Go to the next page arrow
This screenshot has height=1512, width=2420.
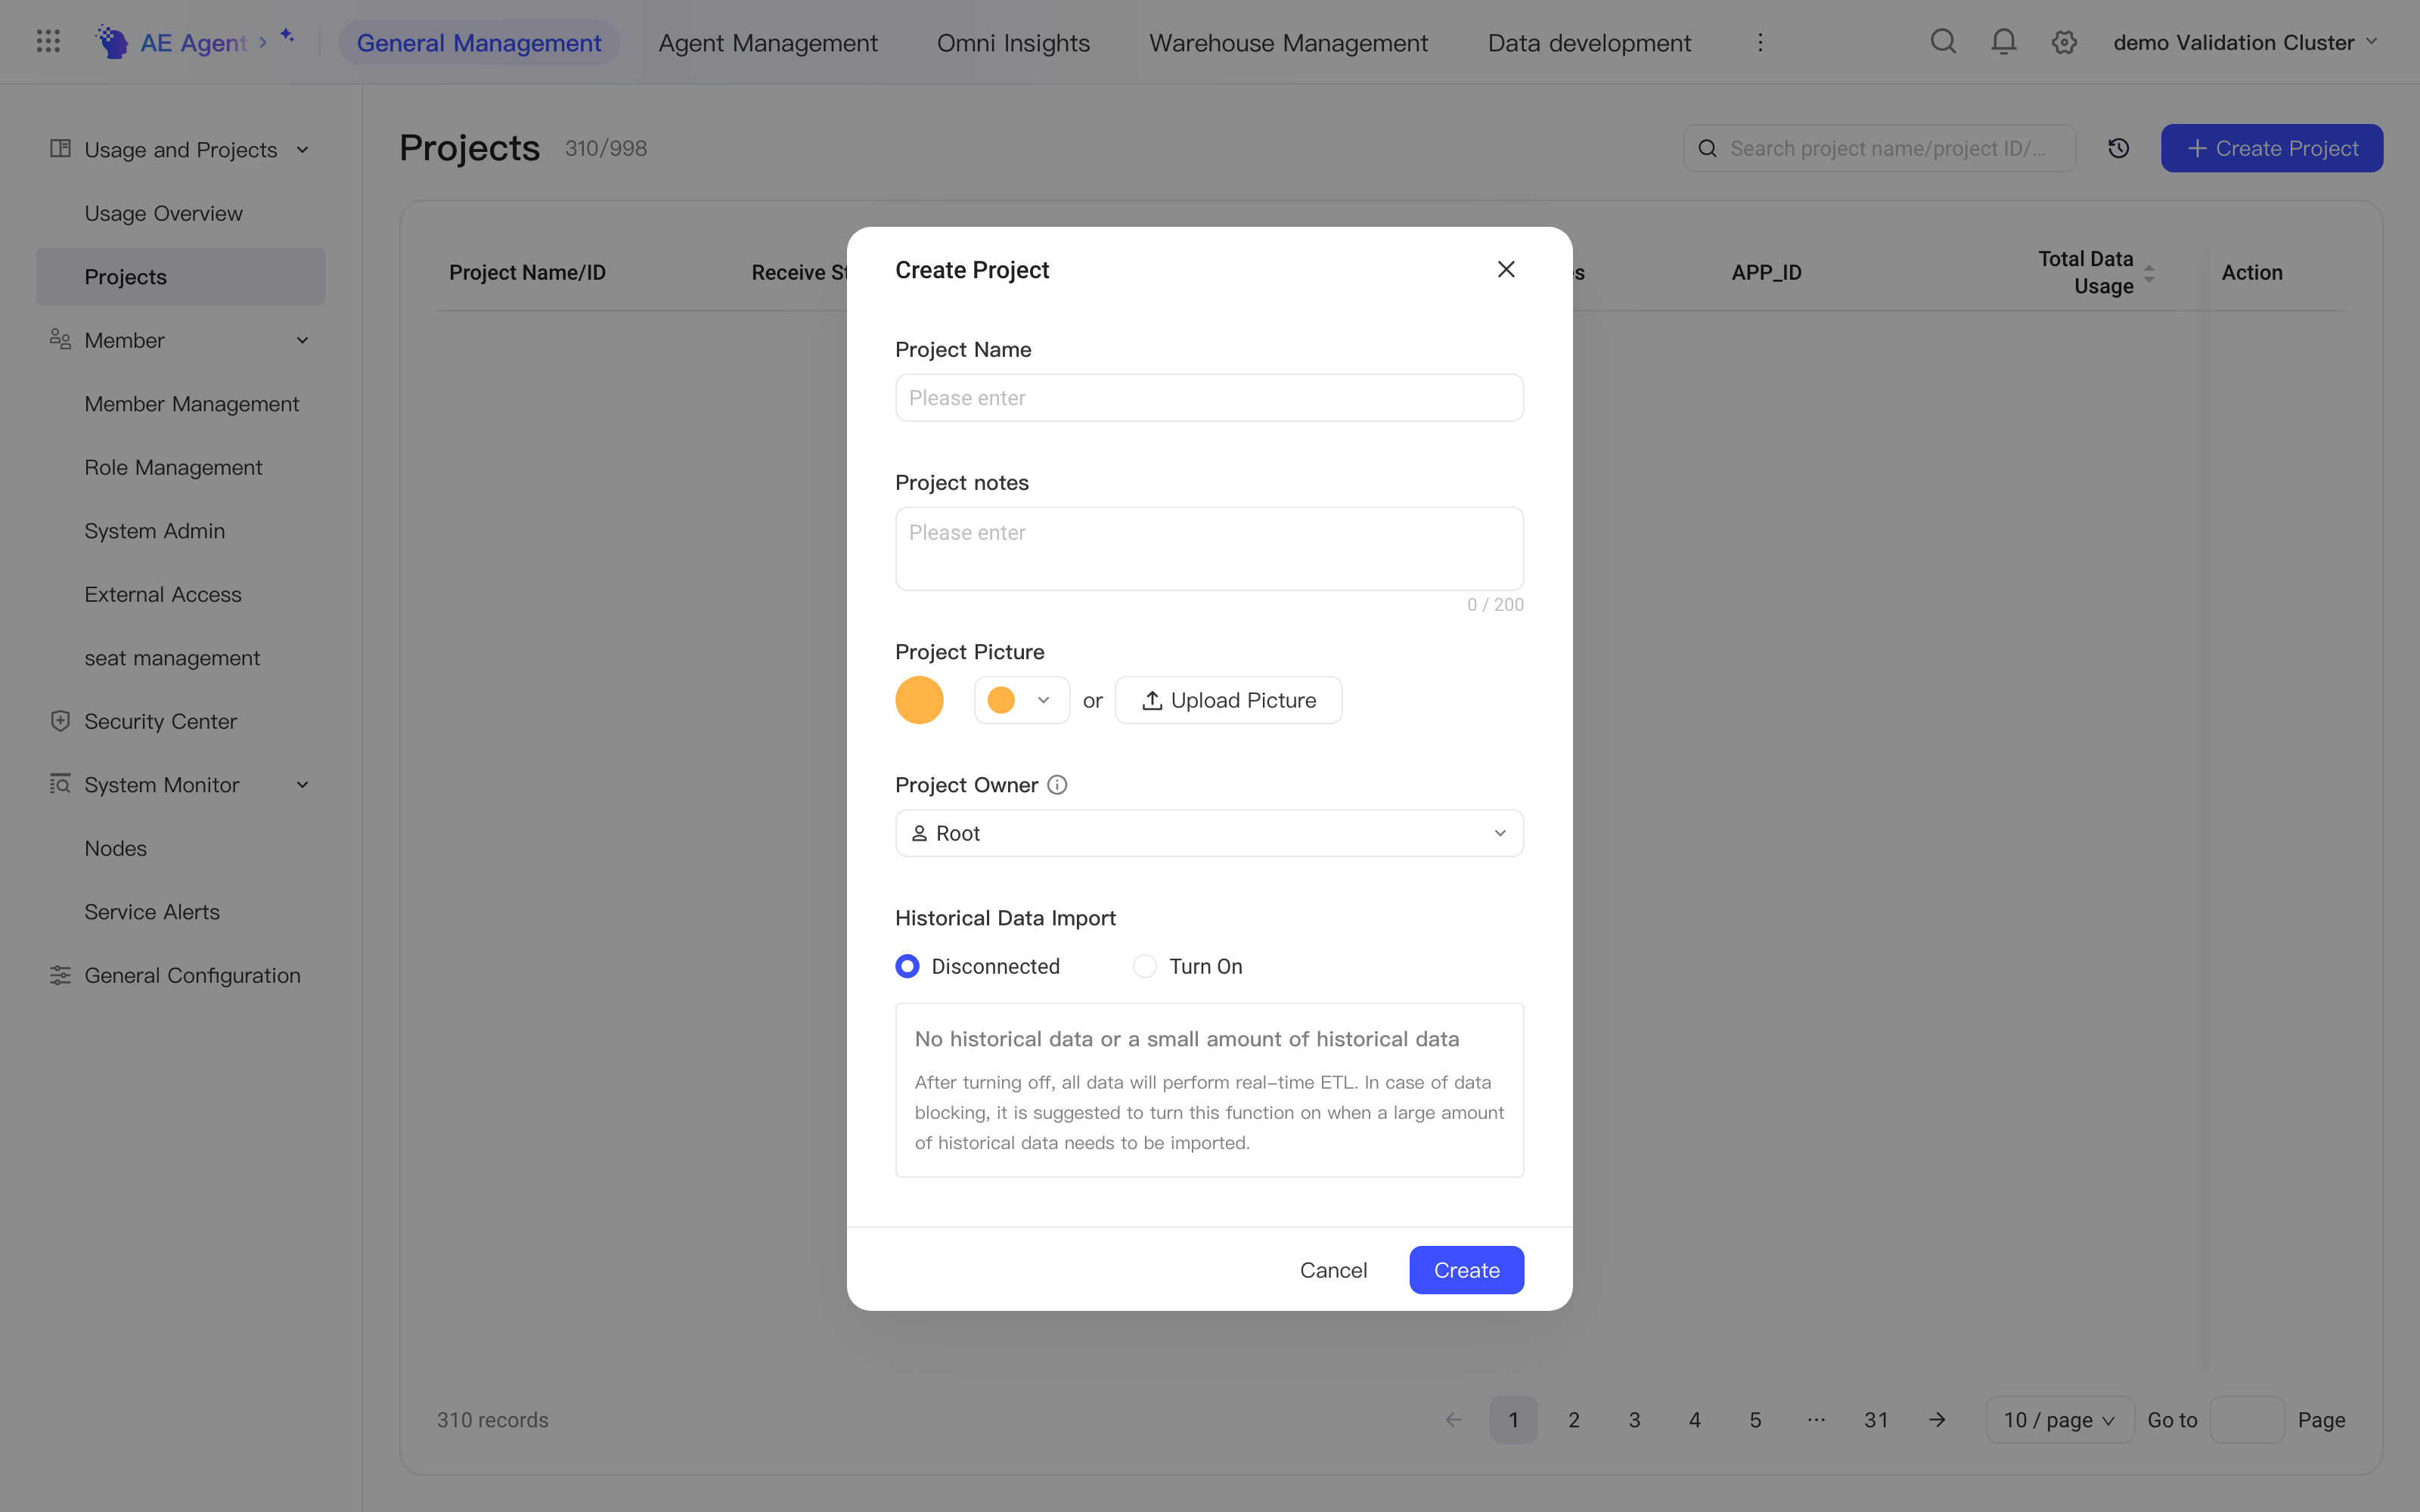1937,1419
